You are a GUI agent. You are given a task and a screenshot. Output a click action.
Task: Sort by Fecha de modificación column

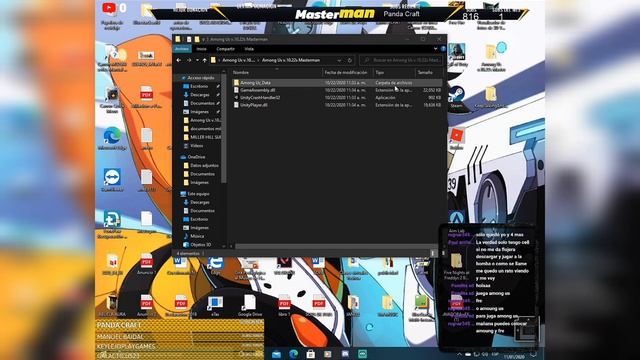347,72
